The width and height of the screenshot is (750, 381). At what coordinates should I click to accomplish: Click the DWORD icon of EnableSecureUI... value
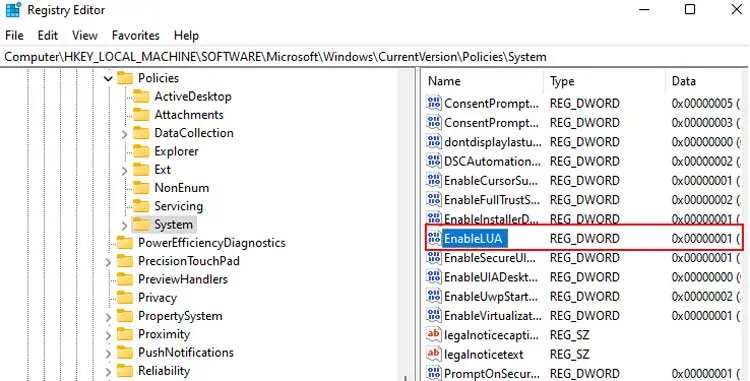(434, 258)
